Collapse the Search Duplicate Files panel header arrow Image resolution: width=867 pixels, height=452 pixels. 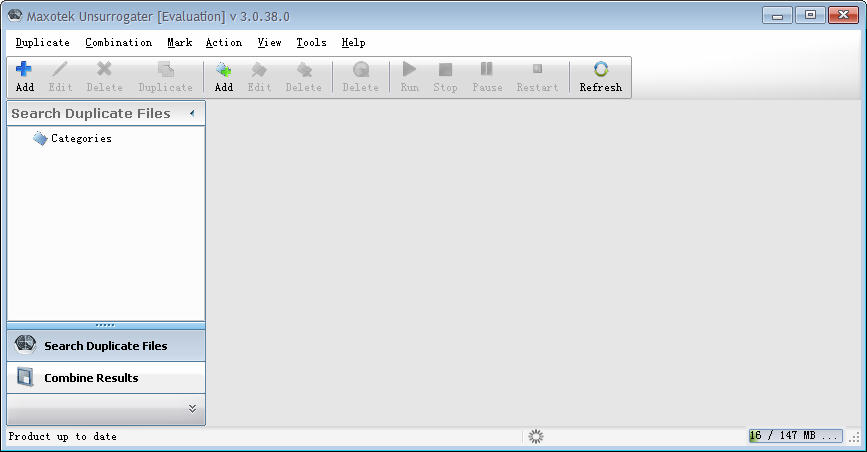click(191, 113)
